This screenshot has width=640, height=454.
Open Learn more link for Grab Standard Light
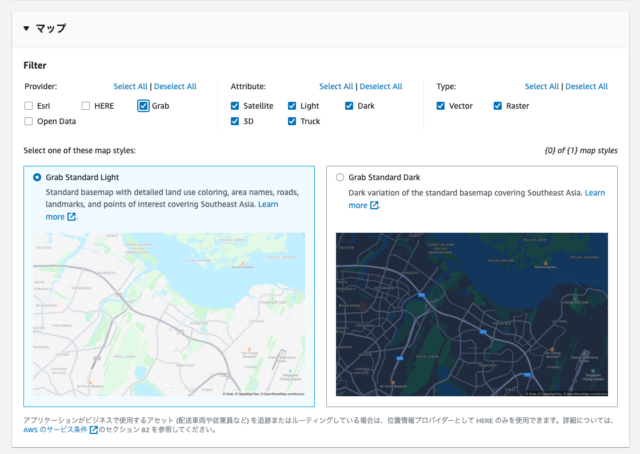(268, 204)
